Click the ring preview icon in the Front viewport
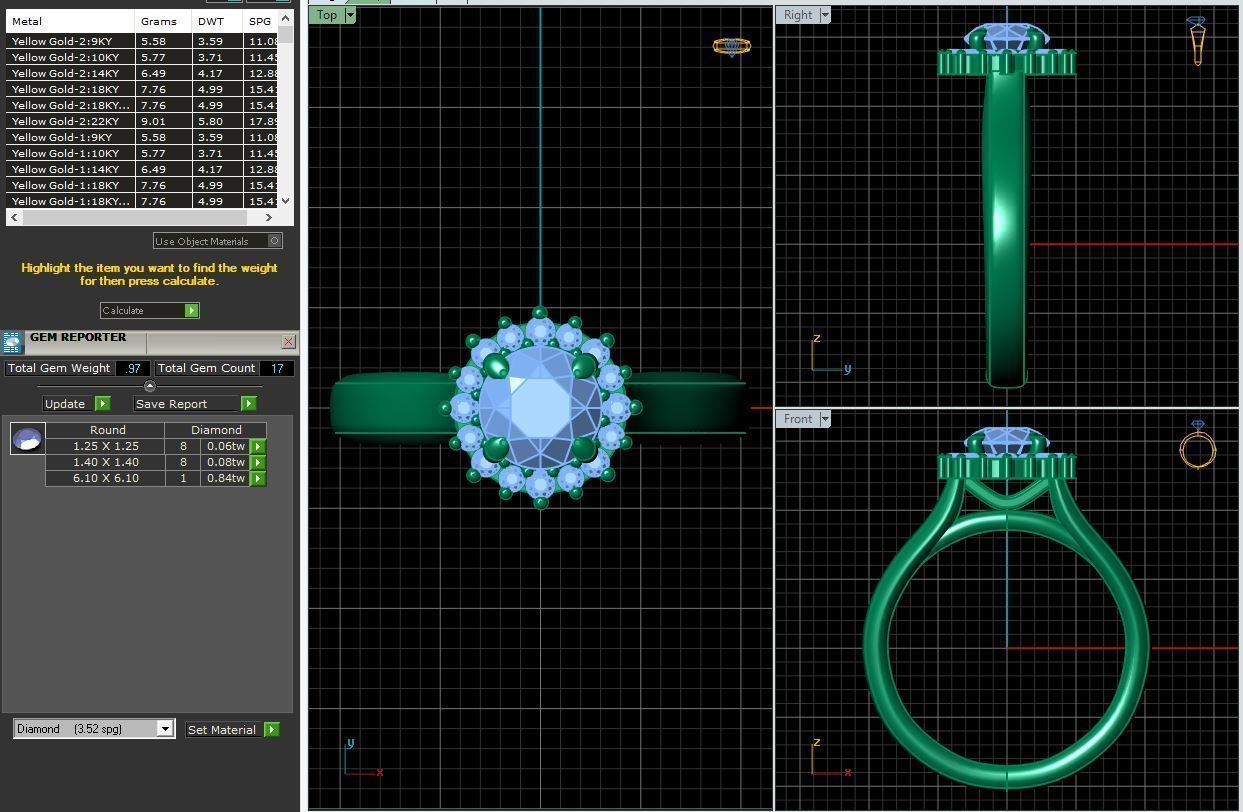Viewport: 1243px width, 812px height. point(1197,445)
